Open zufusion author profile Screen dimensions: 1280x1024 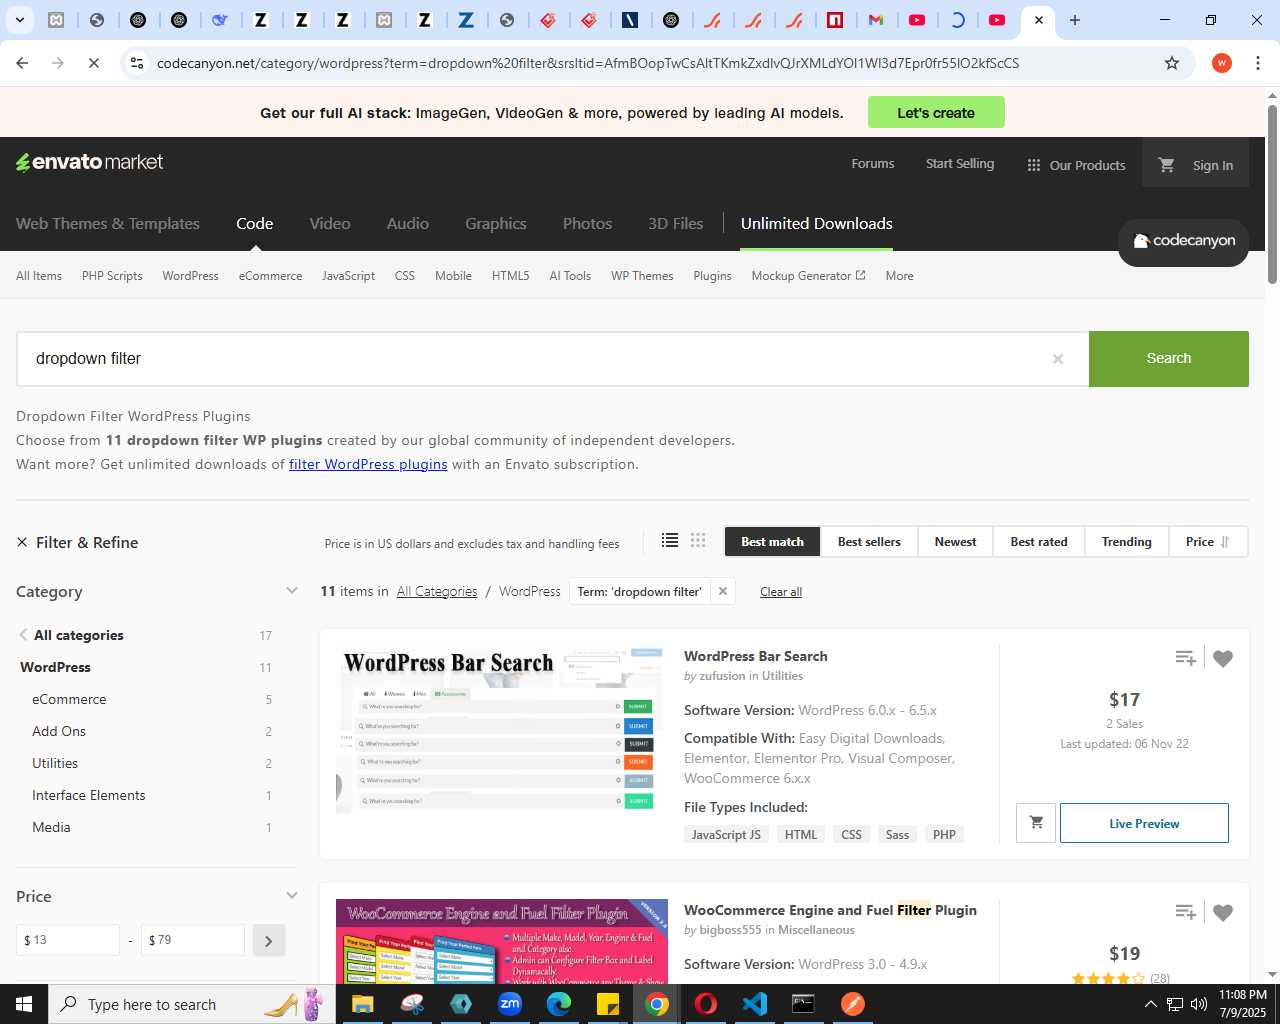point(722,676)
